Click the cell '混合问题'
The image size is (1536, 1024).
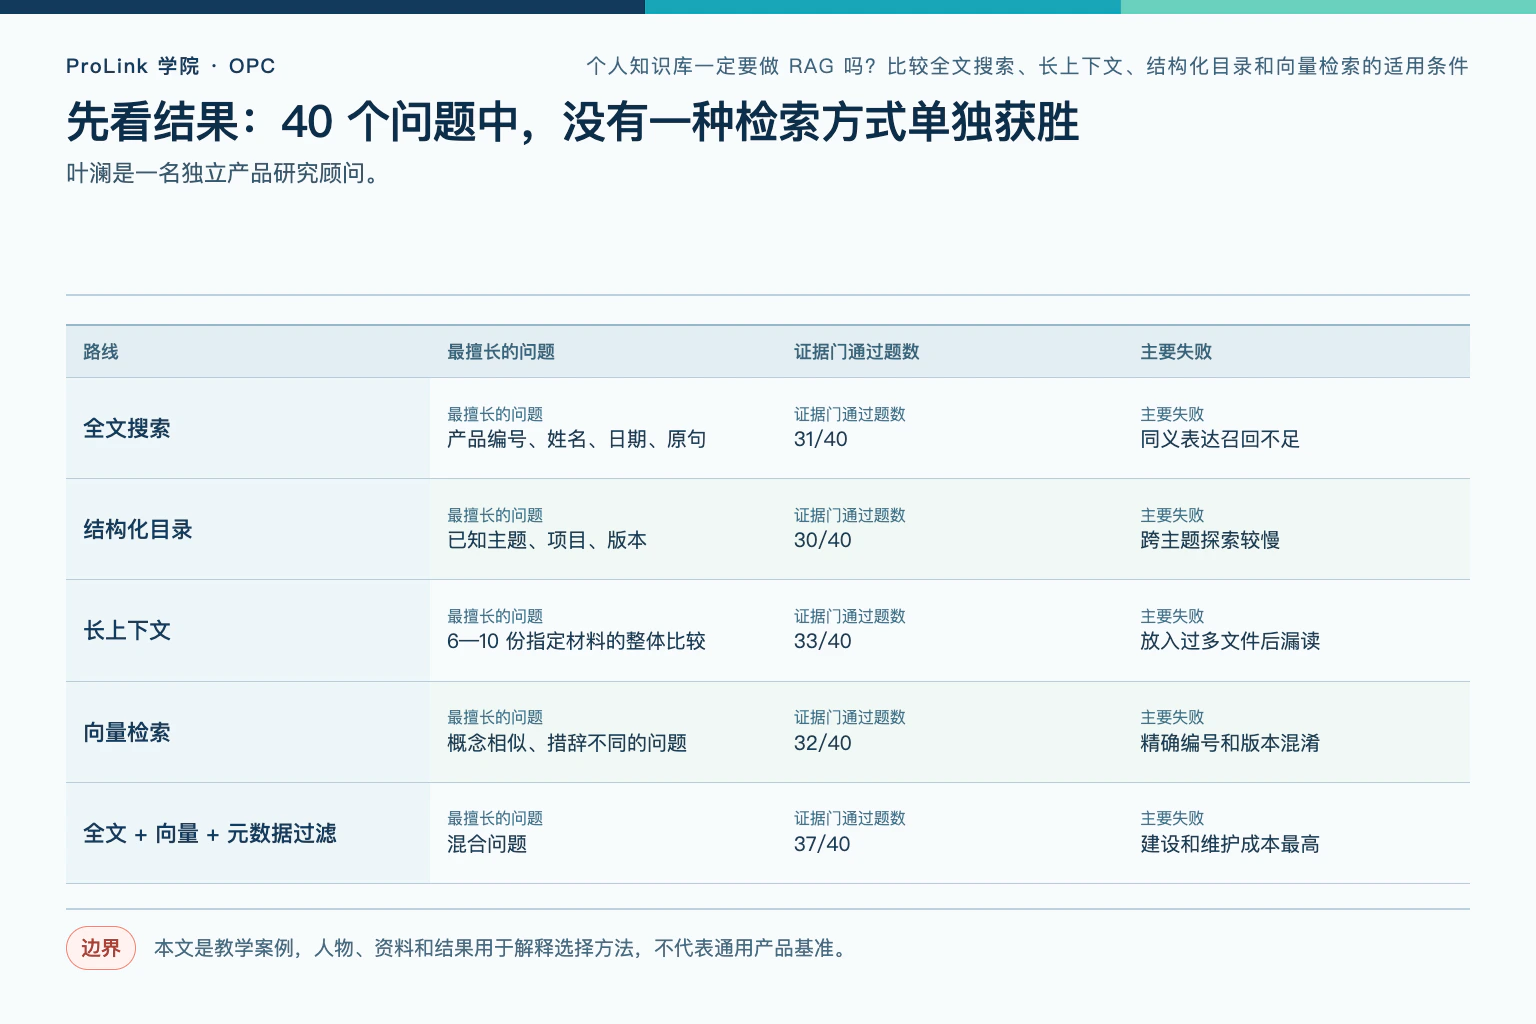pos(487,844)
